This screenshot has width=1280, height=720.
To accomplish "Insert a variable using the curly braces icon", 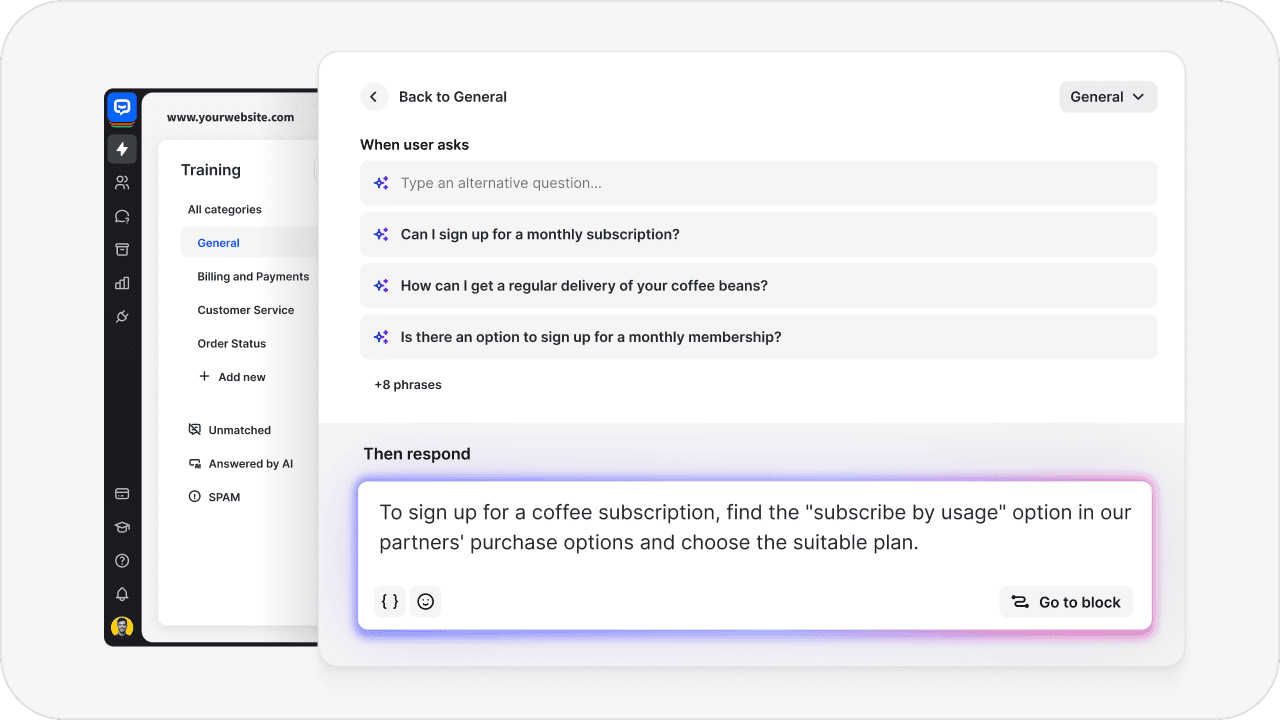I will coord(389,601).
